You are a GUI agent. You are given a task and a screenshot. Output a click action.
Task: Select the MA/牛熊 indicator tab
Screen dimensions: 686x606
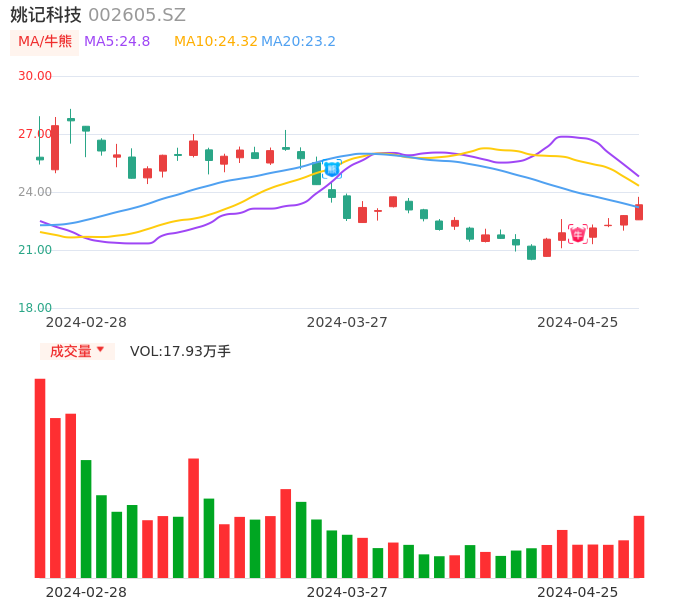click(45, 42)
